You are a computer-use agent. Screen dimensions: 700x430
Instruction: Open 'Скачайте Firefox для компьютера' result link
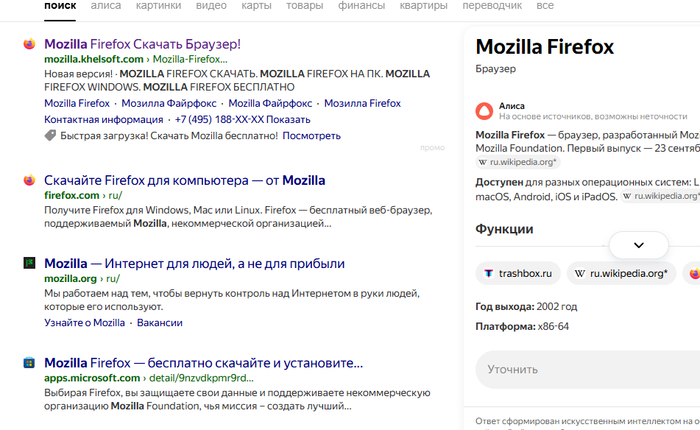[x=184, y=181]
